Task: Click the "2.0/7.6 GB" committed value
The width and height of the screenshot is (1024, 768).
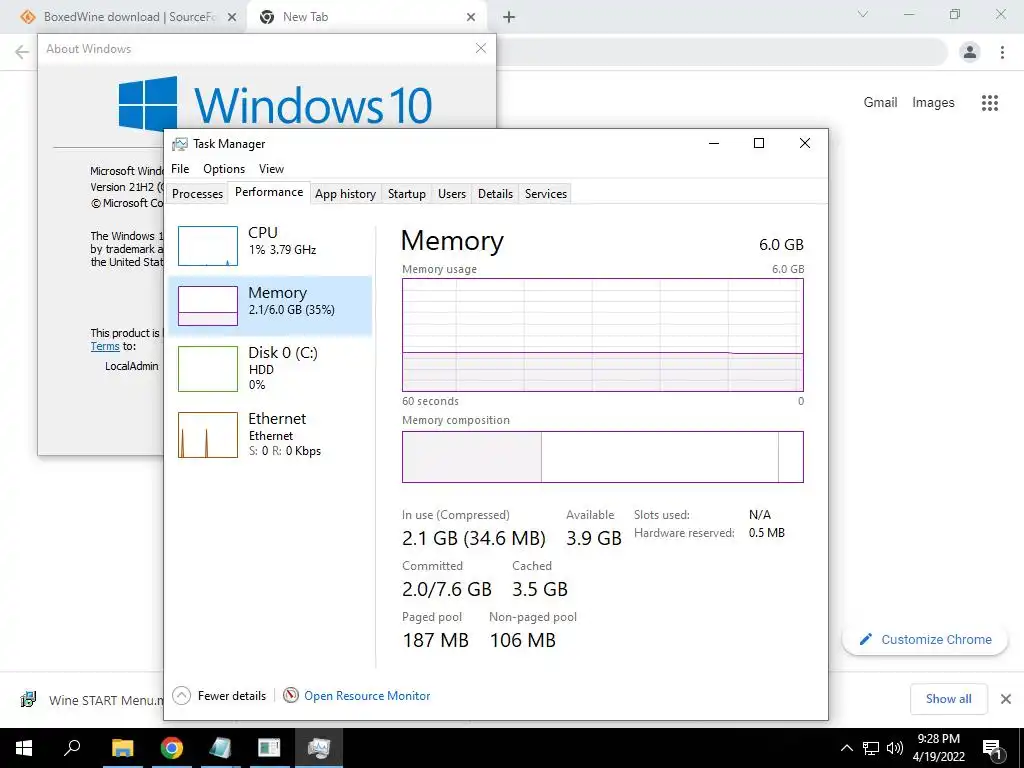Action: (447, 589)
